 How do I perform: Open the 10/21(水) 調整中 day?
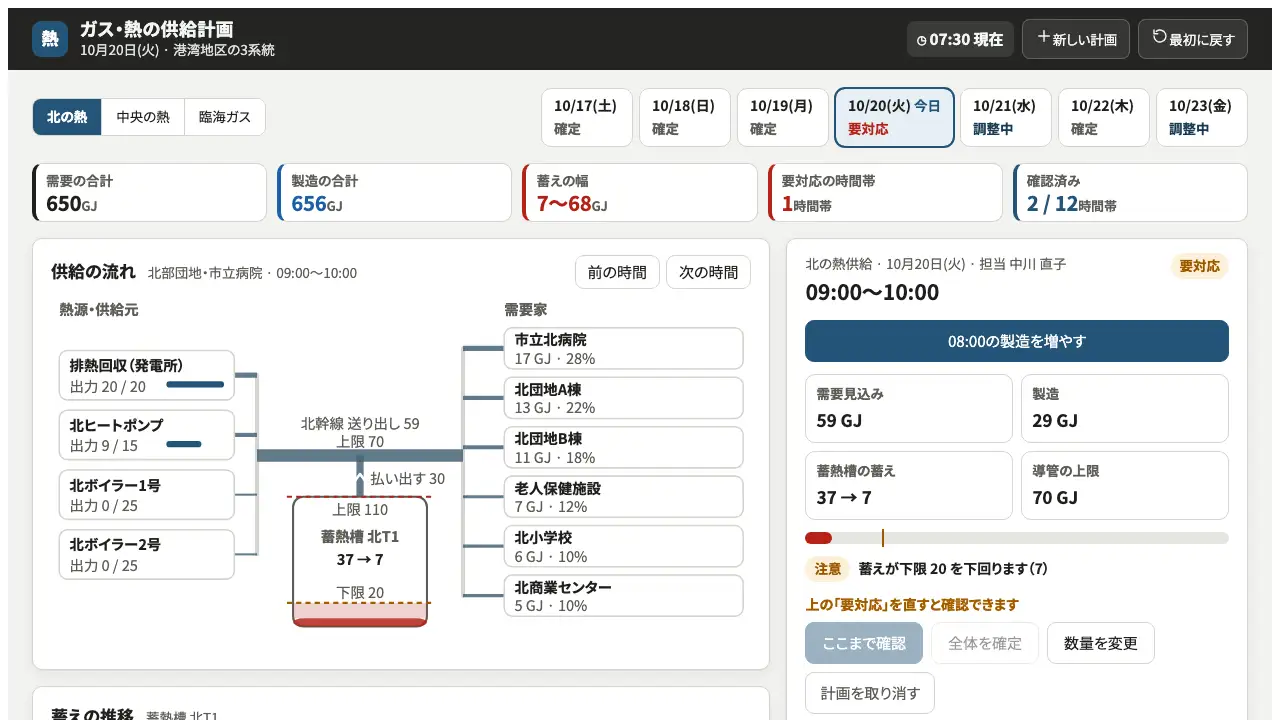coord(1006,118)
